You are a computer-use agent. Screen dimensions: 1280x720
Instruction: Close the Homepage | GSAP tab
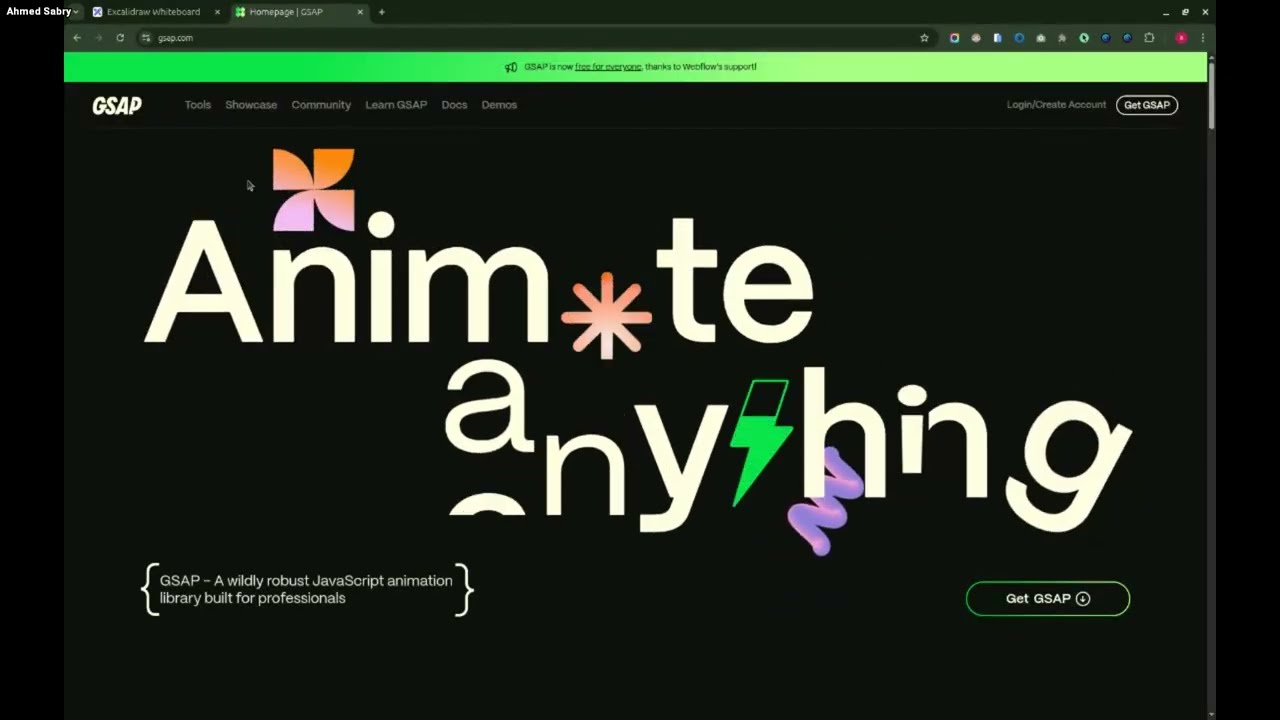click(x=360, y=12)
